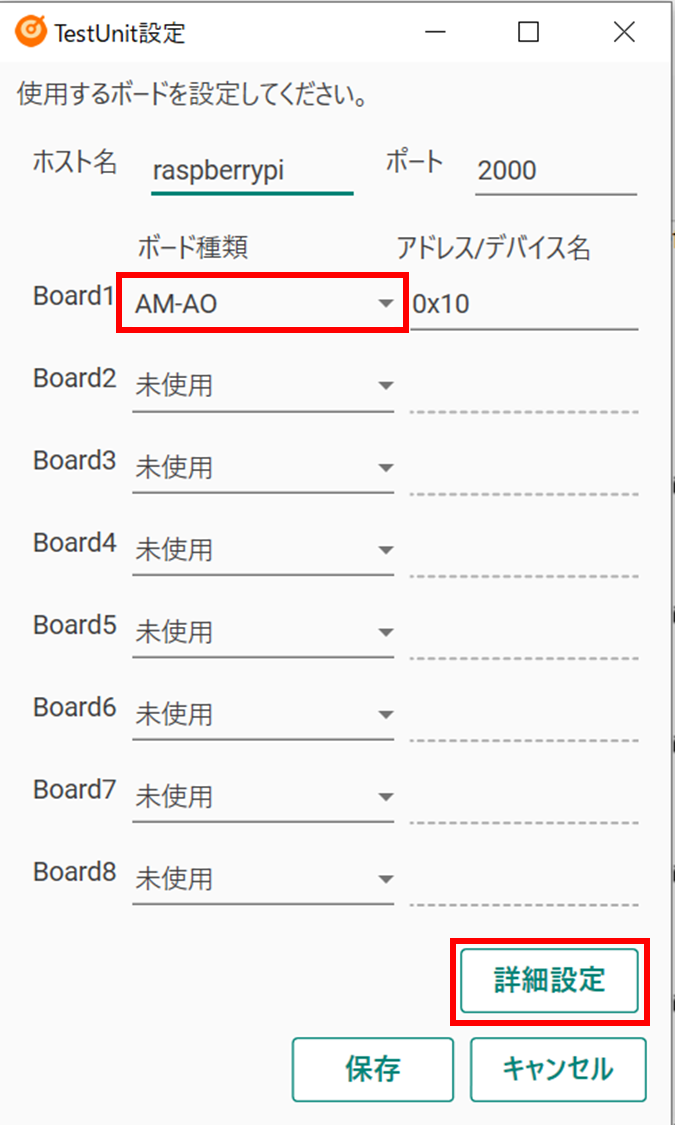Maximize the TestUnit設定 window

click(x=528, y=32)
